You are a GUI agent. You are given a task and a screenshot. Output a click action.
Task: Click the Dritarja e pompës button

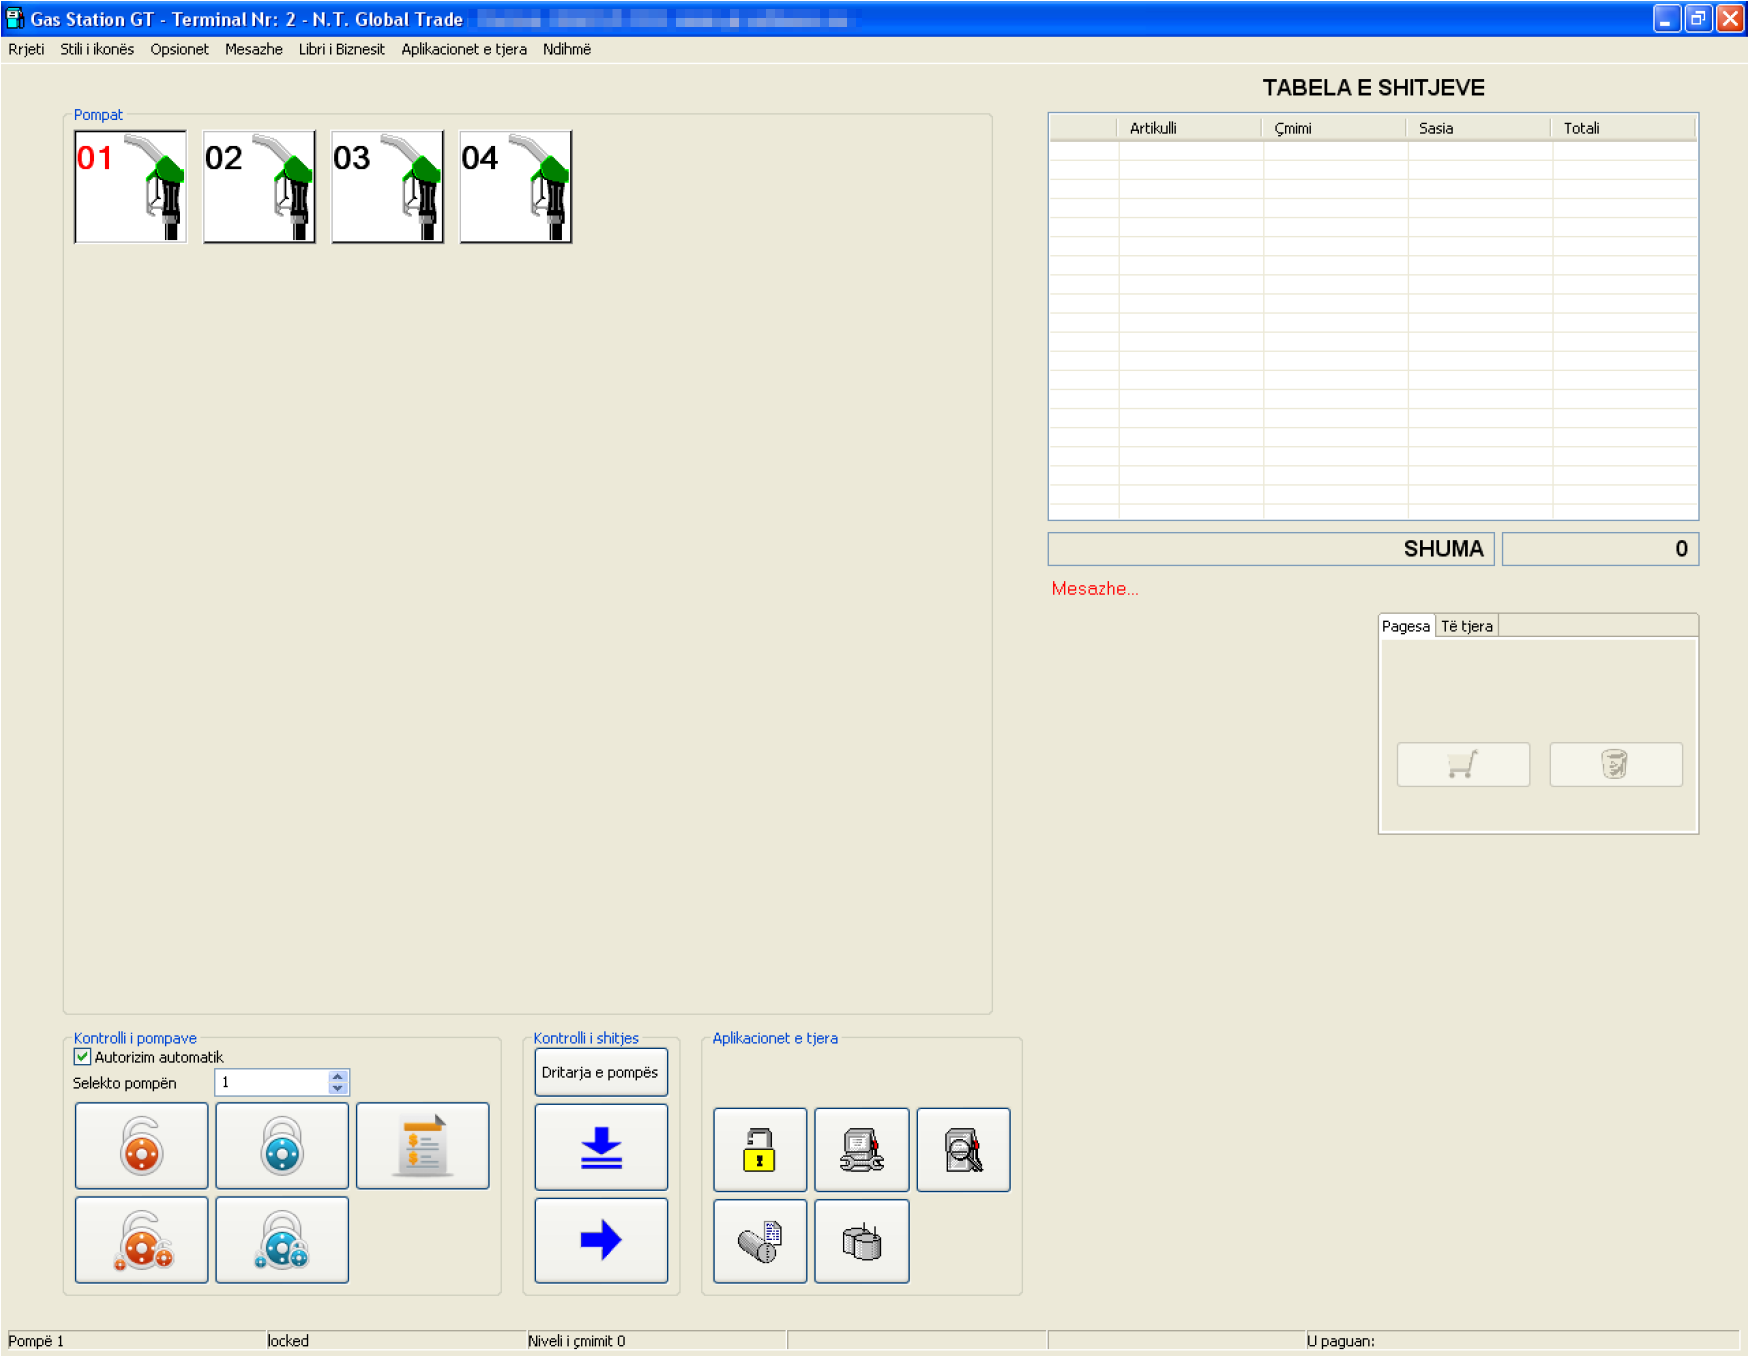[x=600, y=1072]
